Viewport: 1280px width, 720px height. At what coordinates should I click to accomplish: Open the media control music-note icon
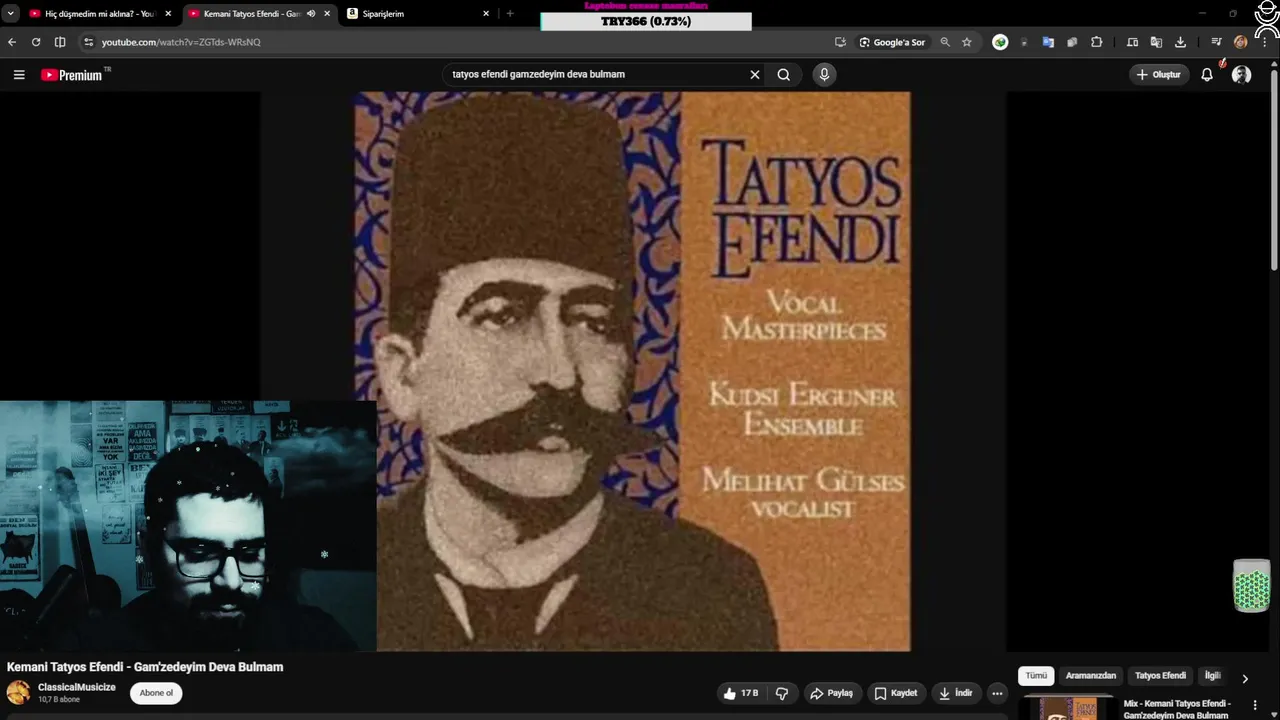point(1216,42)
